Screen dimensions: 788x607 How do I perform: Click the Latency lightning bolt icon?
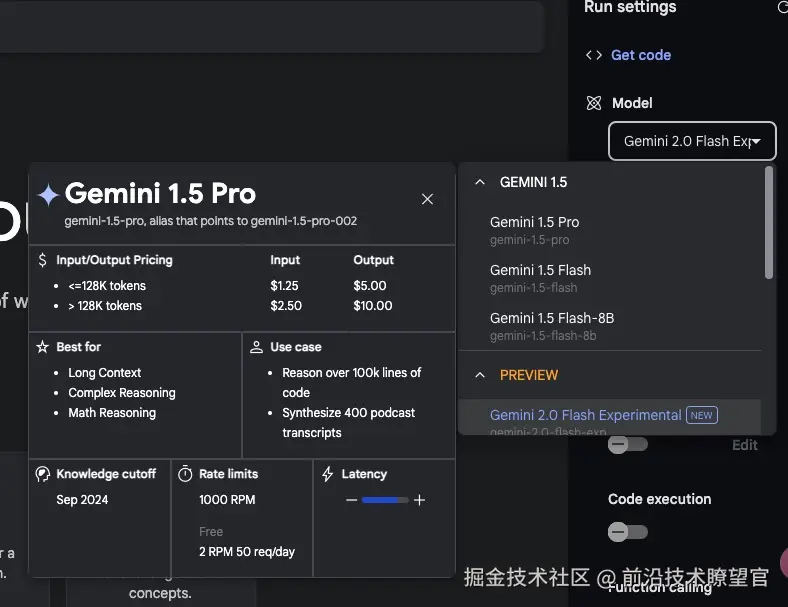click(x=327, y=474)
